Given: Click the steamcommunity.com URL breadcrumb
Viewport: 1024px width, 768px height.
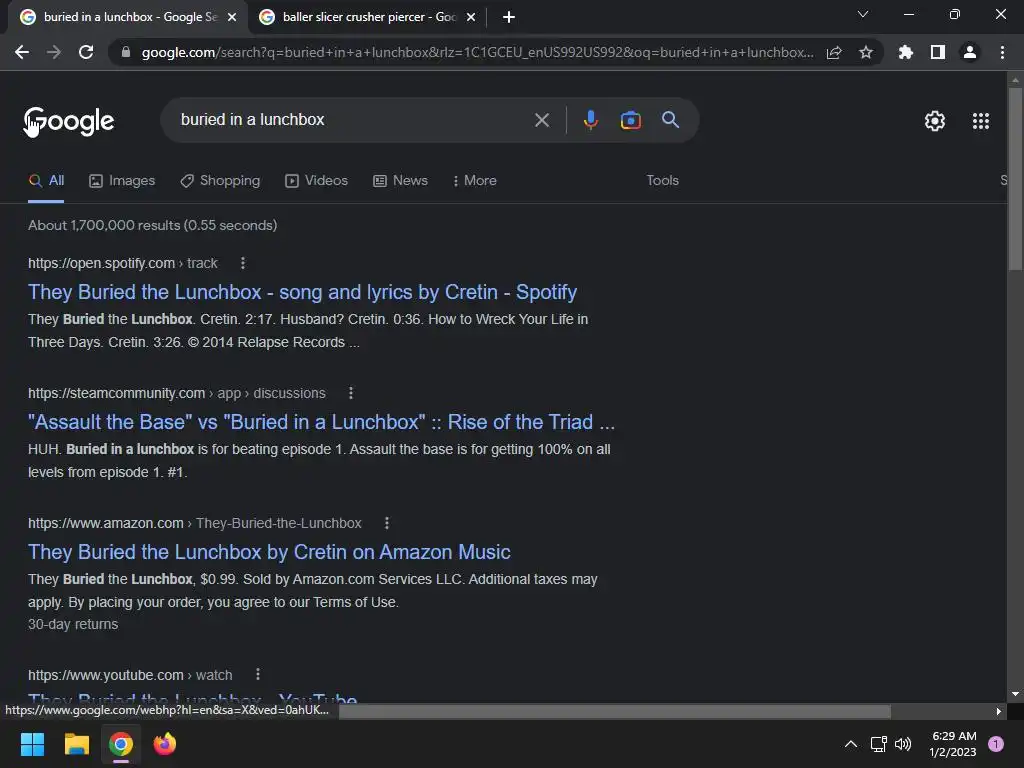Looking at the screenshot, I should 177,393.
